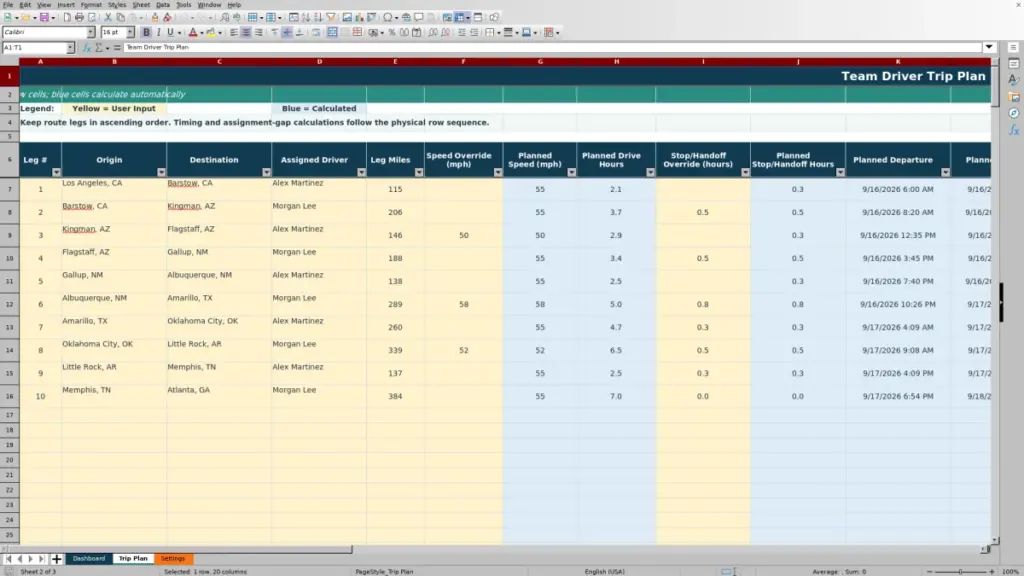This screenshot has width=1024, height=576.
Task: Open the sidebar Styles panel icon
Action: tap(1014, 80)
